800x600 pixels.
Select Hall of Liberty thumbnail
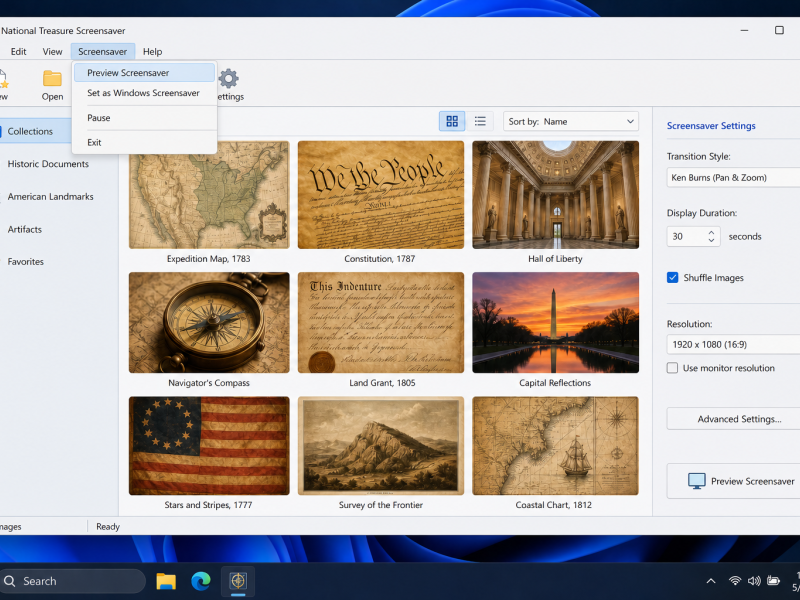pos(556,195)
